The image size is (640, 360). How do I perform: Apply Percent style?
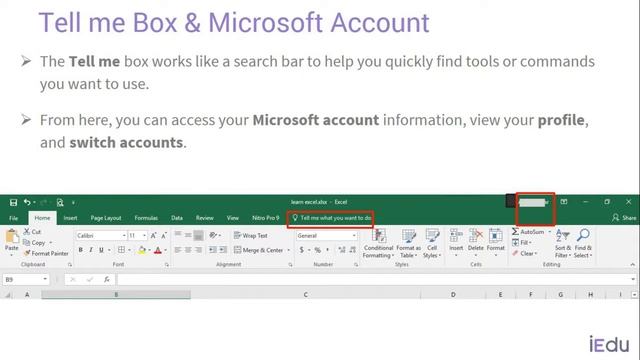[x=318, y=250]
